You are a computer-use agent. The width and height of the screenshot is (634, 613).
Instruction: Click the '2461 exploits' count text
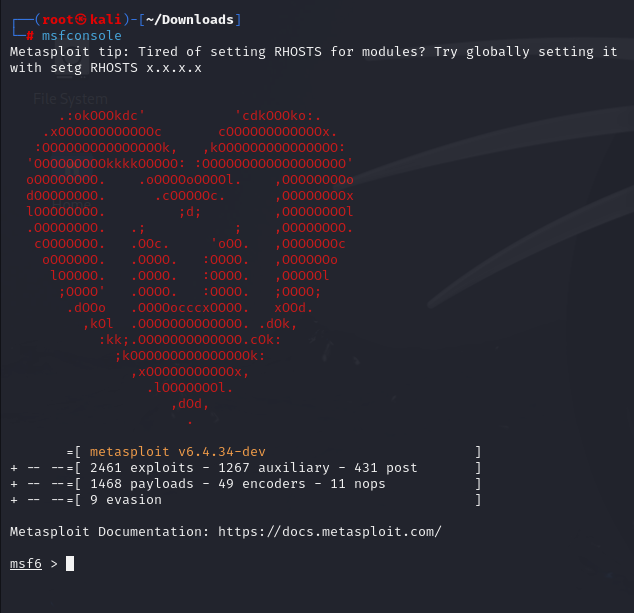142,467
